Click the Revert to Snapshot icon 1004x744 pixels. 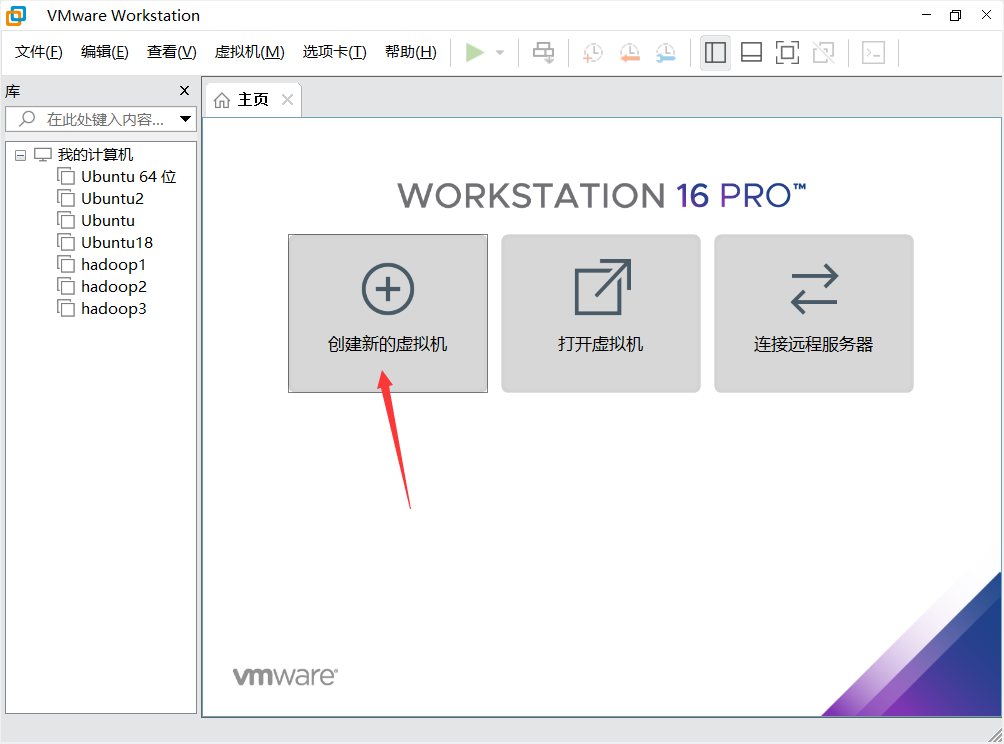coord(629,53)
